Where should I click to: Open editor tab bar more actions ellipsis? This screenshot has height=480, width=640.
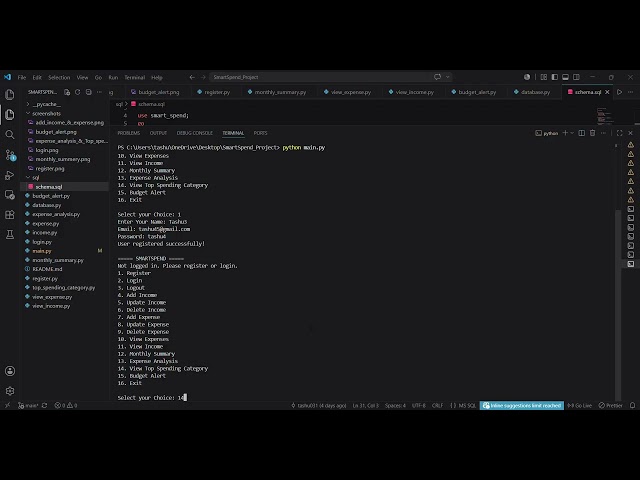click(630, 92)
